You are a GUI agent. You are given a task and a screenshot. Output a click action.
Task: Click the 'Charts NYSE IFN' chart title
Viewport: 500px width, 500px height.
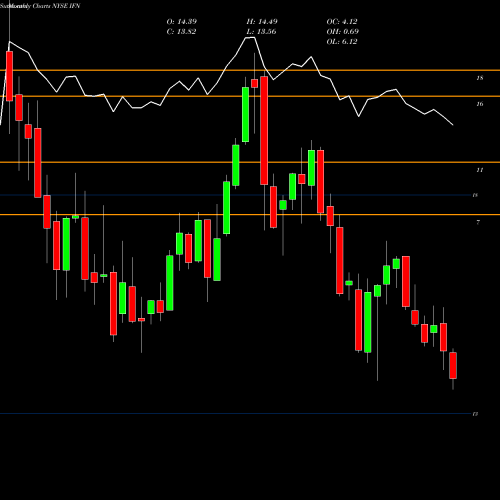pos(56,6)
